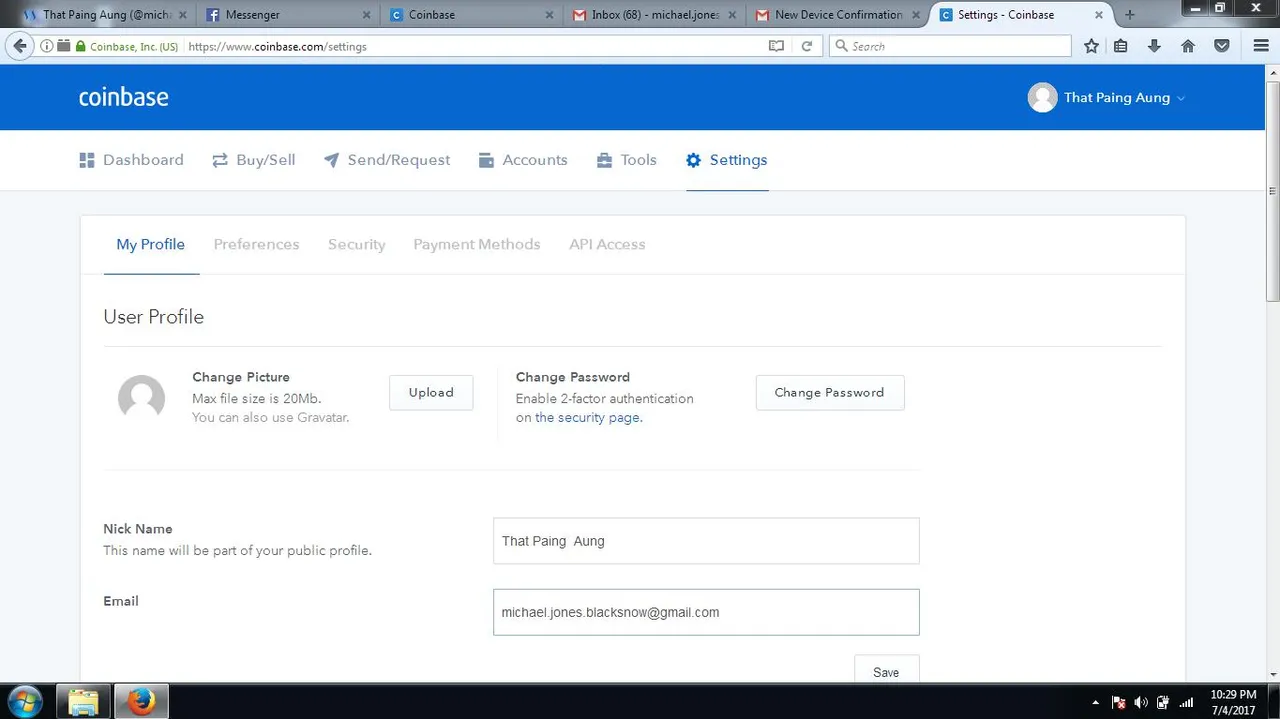Open the Firefox hamburger menu
1280x719 pixels.
click(1261, 46)
